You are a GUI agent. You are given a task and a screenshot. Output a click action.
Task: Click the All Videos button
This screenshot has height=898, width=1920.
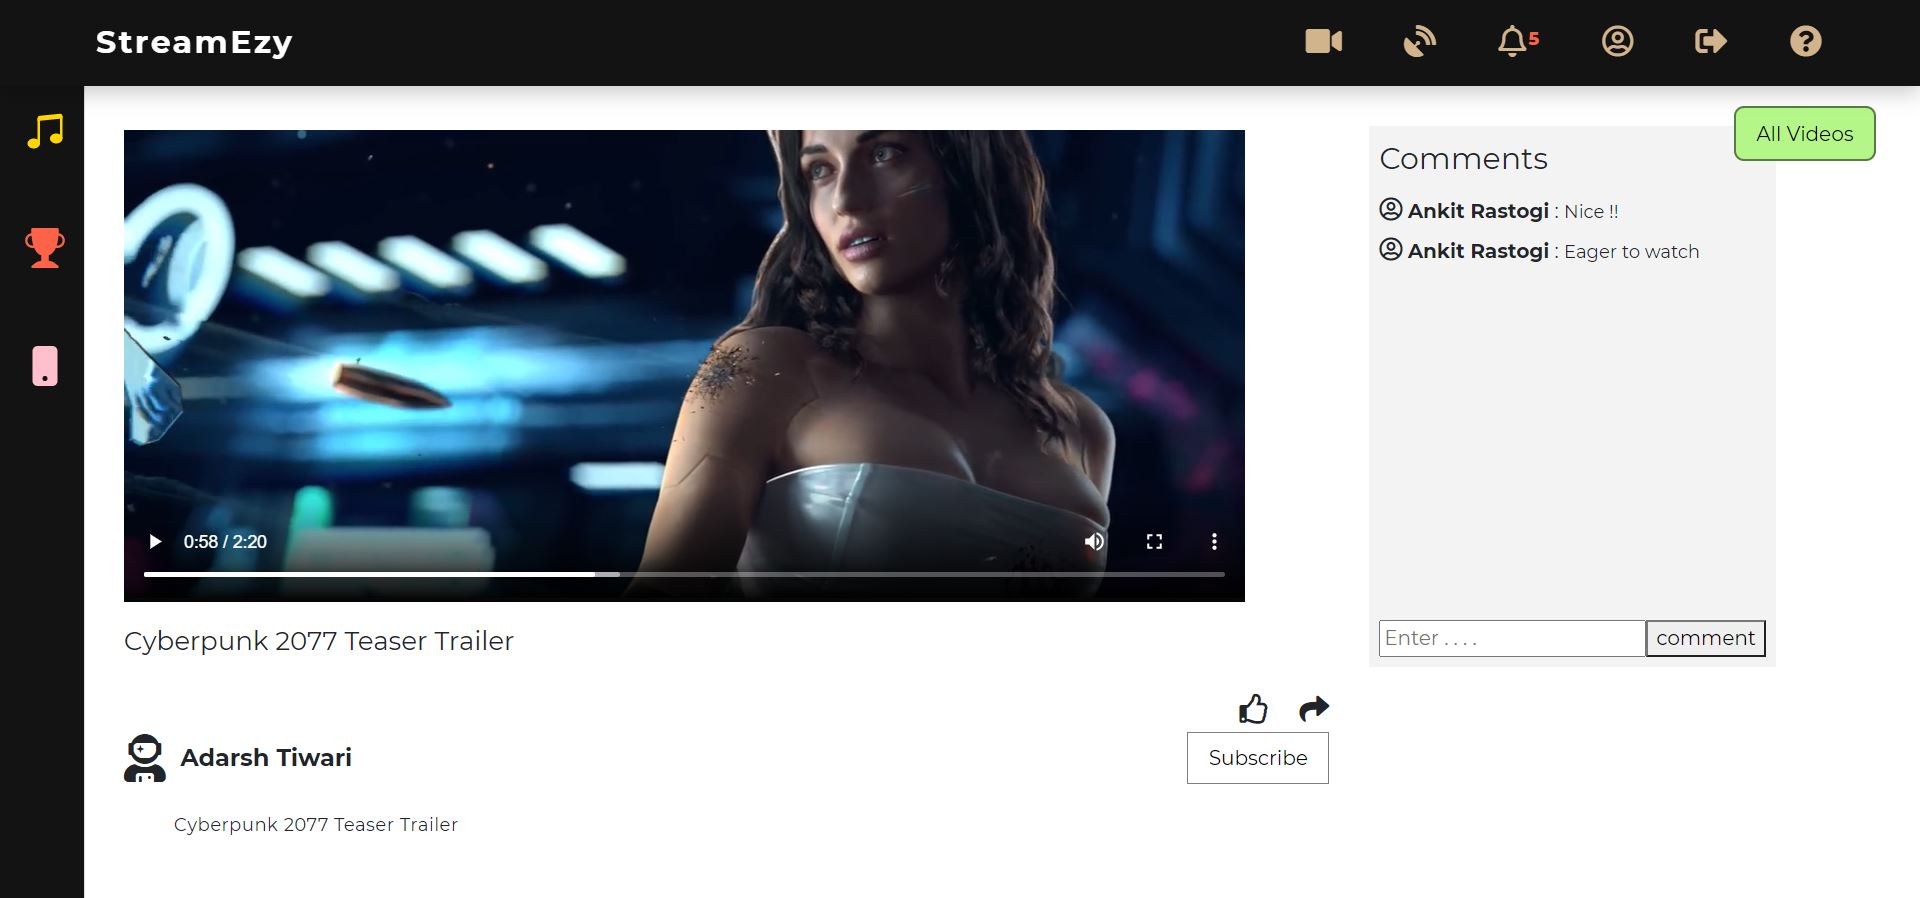[1804, 133]
